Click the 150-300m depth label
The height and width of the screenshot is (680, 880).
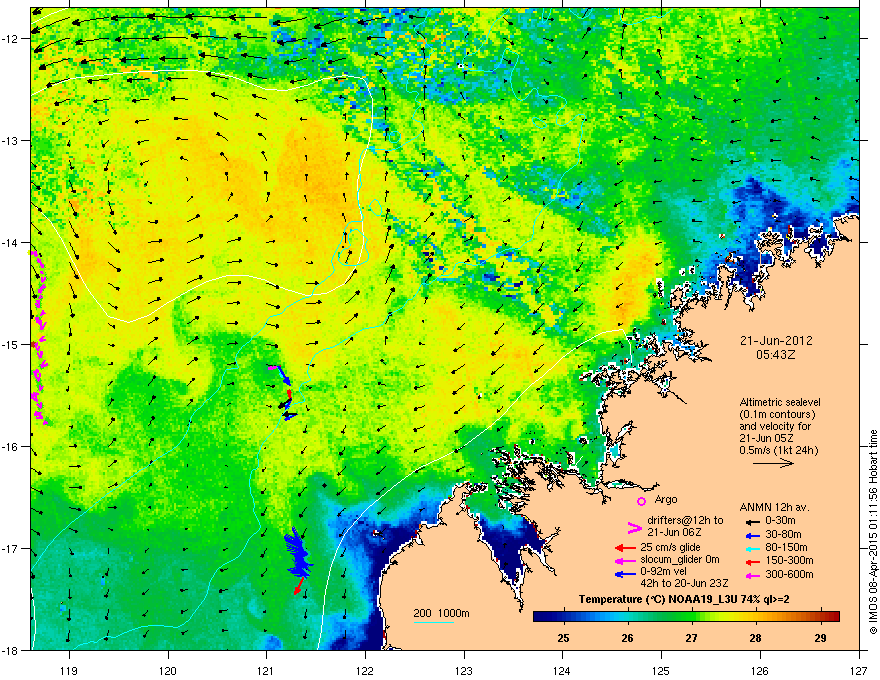789,561
